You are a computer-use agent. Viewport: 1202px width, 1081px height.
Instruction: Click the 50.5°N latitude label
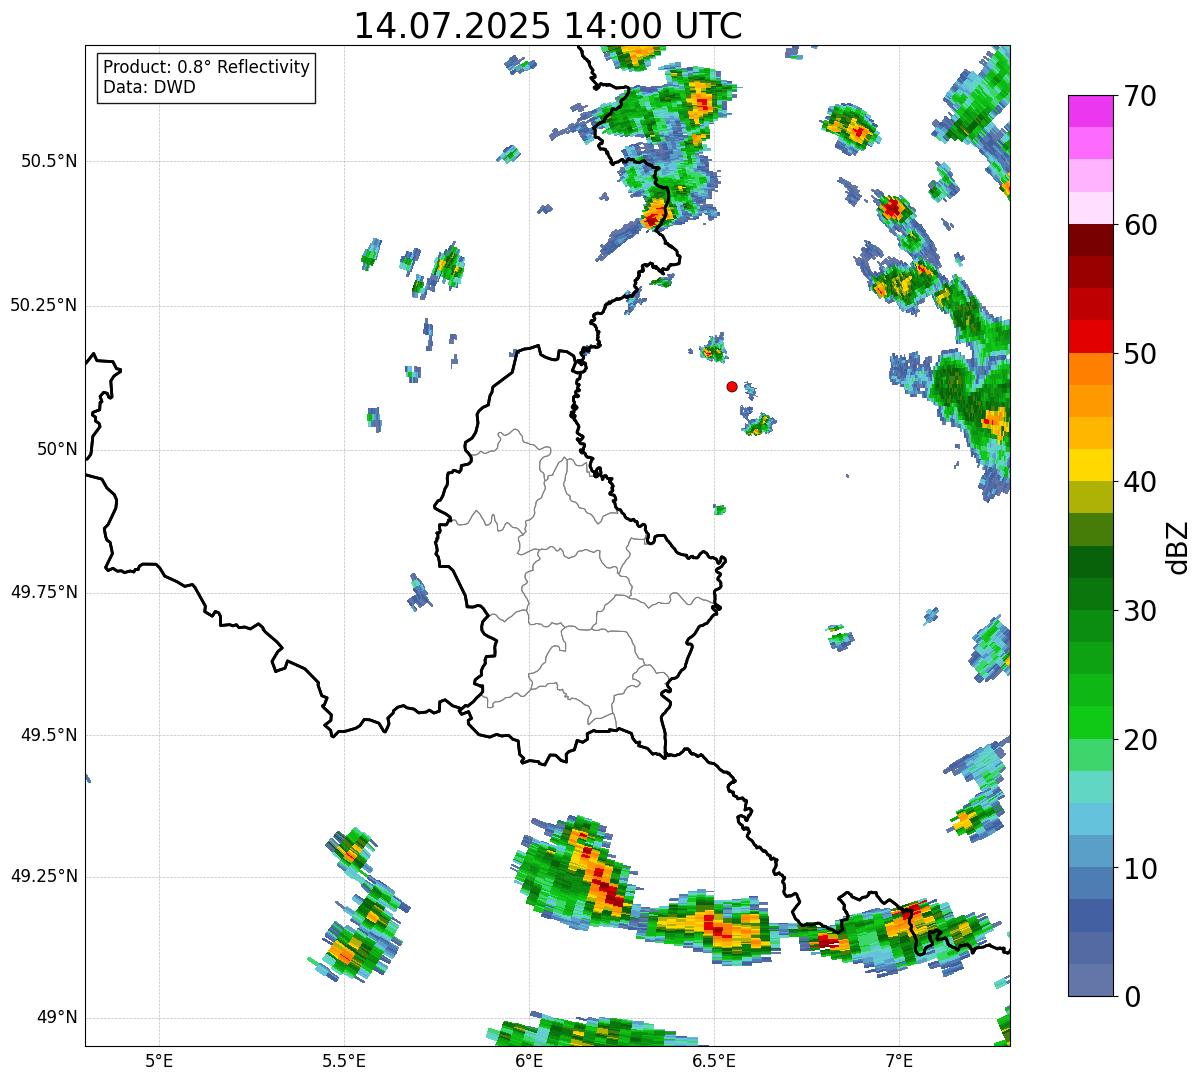(49, 161)
